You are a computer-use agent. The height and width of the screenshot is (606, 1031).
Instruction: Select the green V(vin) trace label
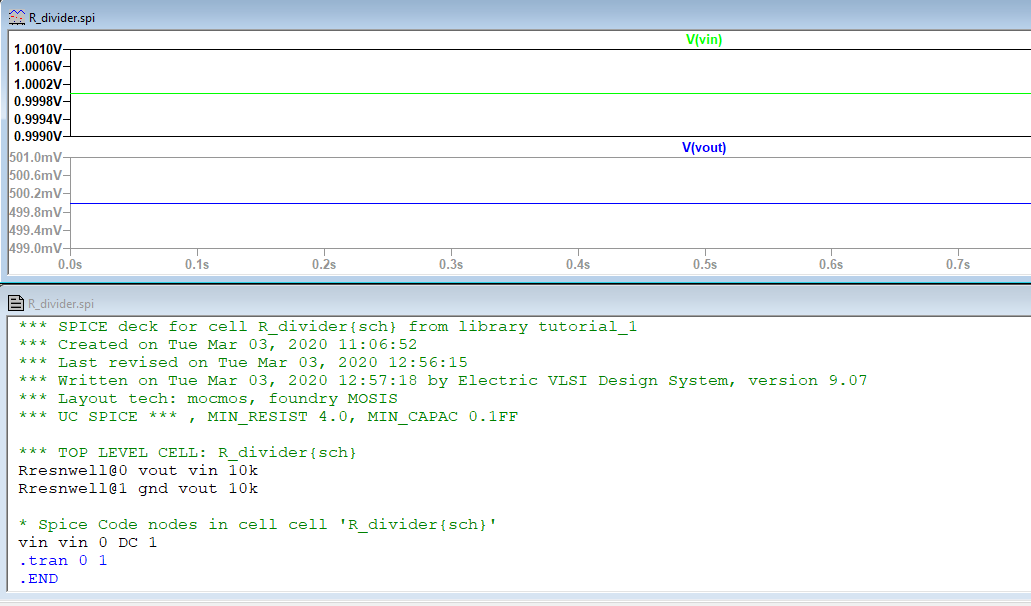pyautogui.click(x=703, y=40)
